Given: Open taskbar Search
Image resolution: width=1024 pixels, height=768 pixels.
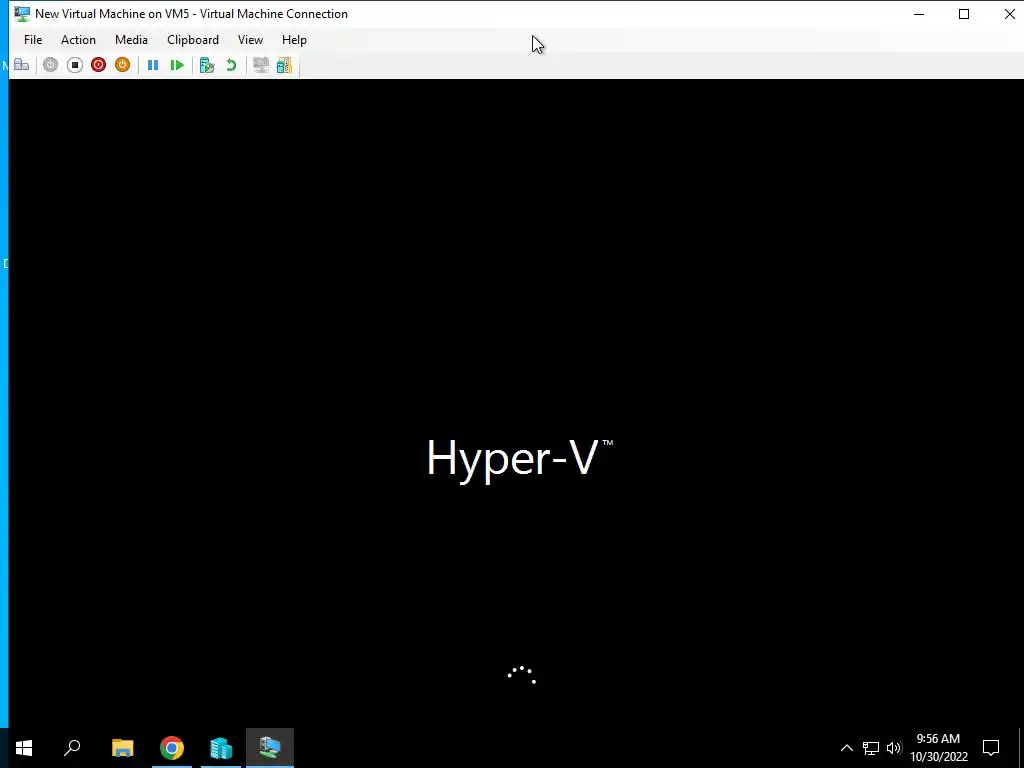Looking at the screenshot, I should (72, 748).
